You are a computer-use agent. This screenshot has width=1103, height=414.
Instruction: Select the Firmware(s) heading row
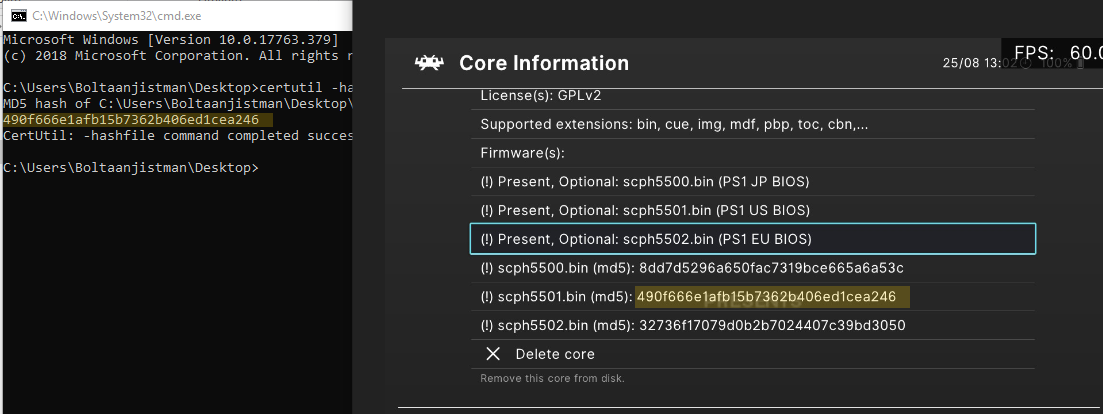coord(753,153)
